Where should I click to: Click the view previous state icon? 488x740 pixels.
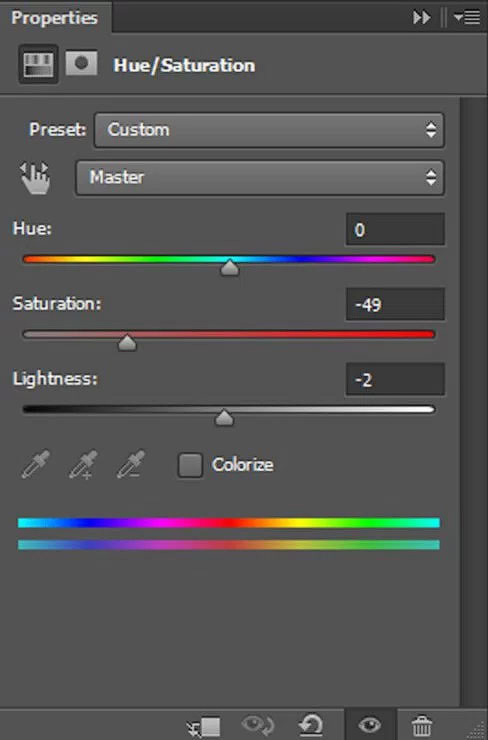(257, 725)
